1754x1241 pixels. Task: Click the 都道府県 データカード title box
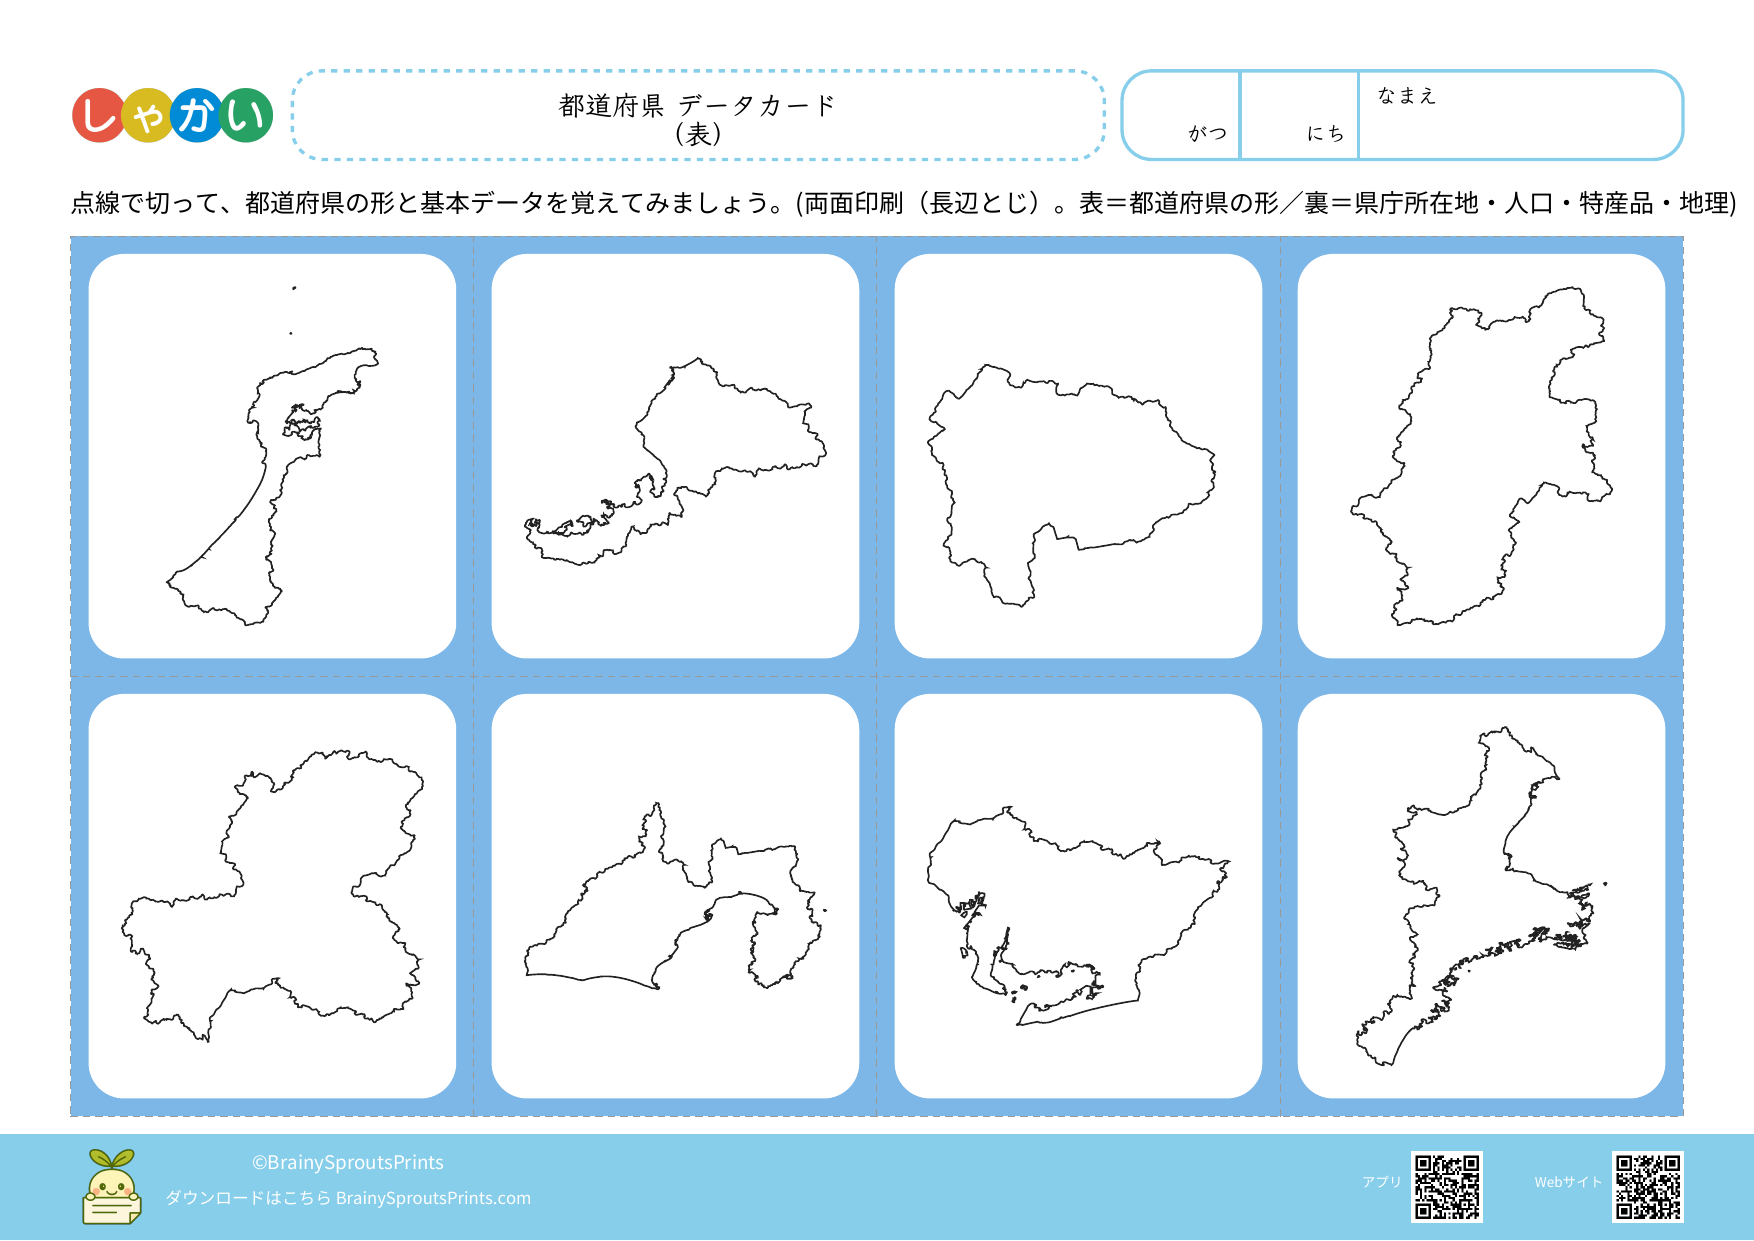pyautogui.click(x=698, y=116)
